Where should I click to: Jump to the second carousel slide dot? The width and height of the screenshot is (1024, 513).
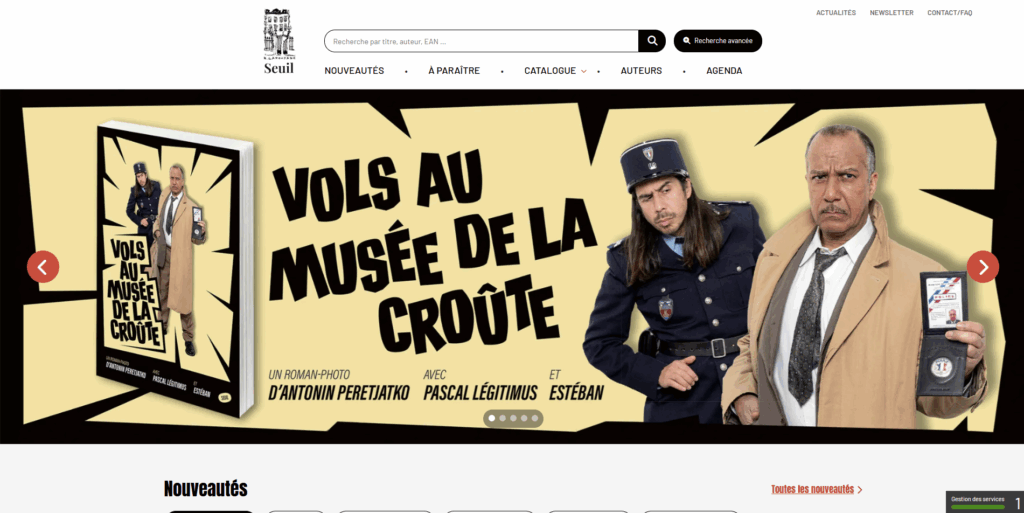tap(502, 418)
